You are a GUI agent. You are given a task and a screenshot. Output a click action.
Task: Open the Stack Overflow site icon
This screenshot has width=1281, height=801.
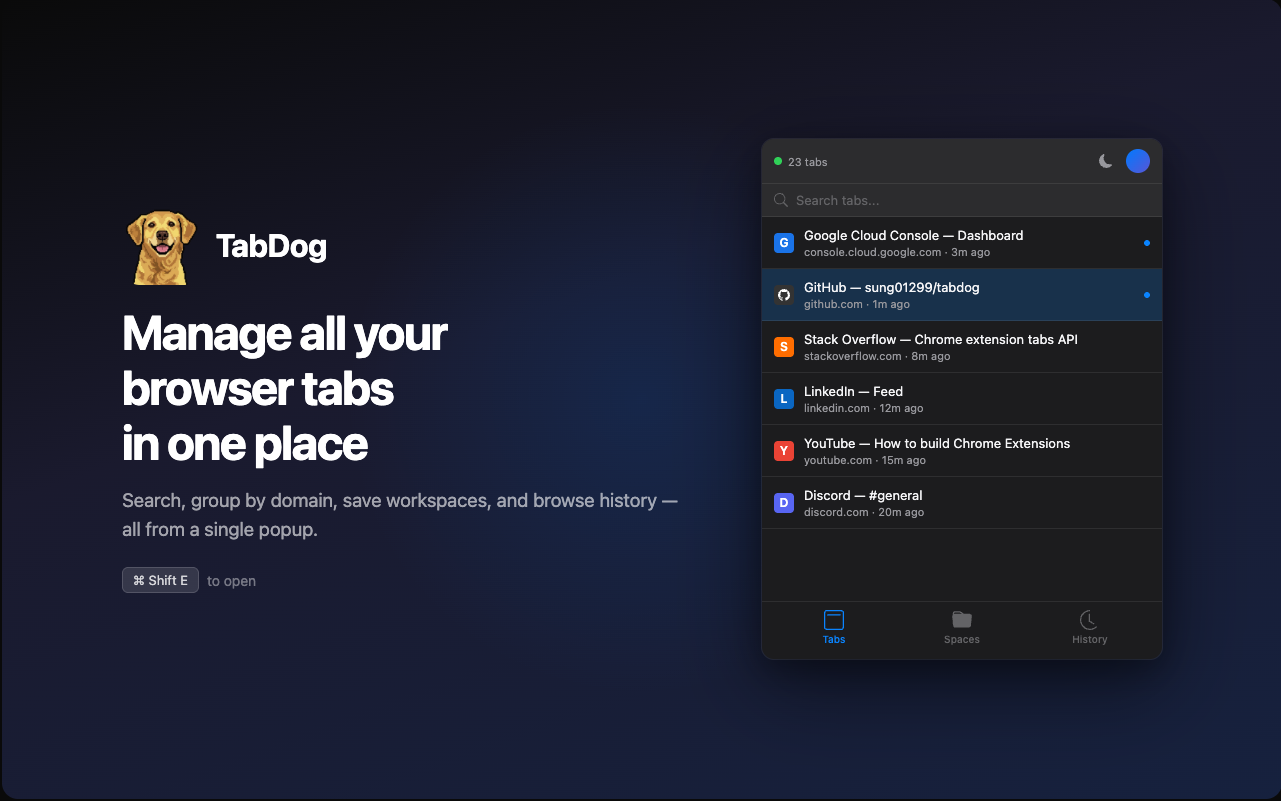click(x=783, y=346)
